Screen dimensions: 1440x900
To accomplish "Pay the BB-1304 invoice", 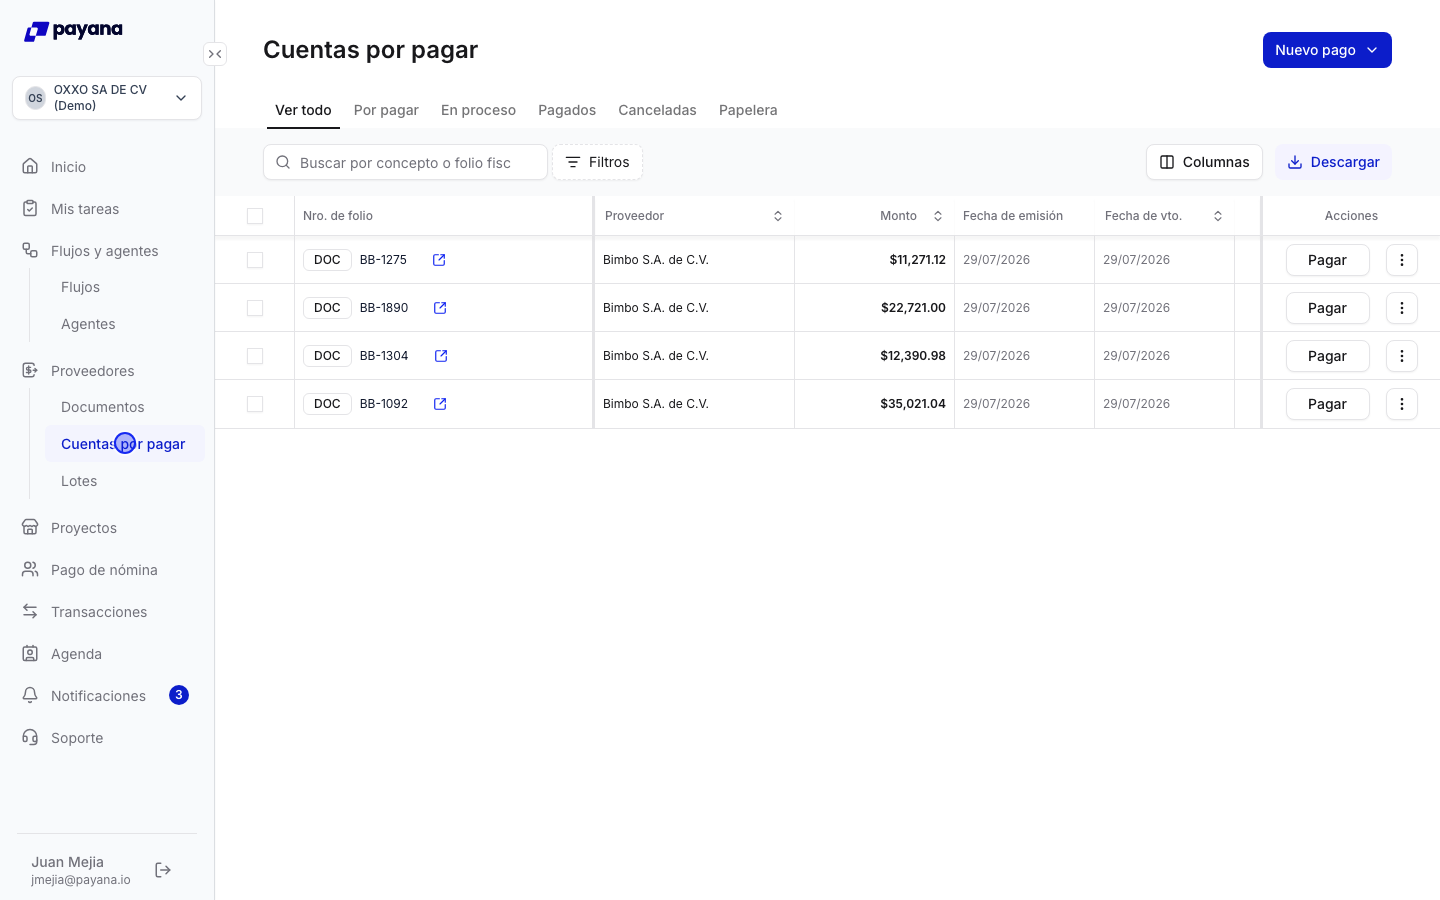I will (x=1327, y=356).
